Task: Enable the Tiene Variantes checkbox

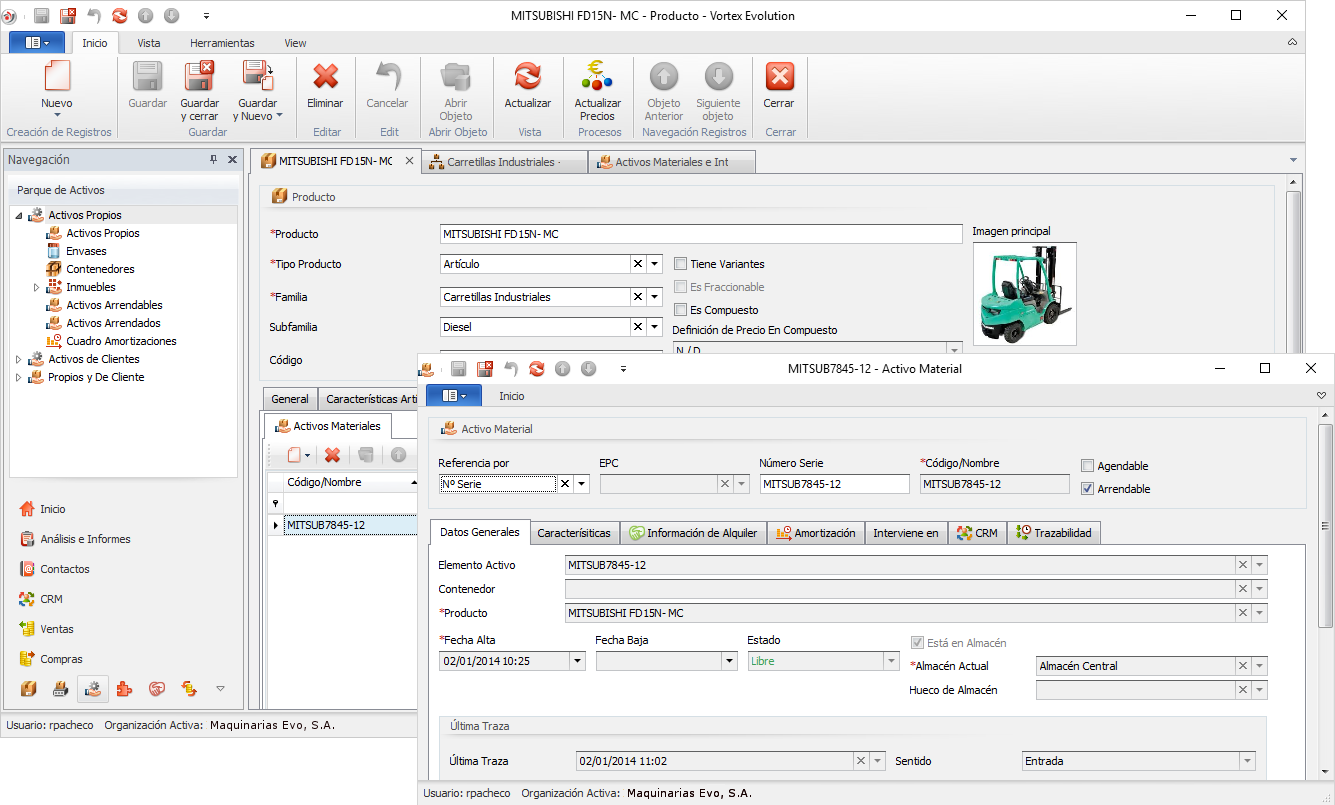Action: pos(681,264)
